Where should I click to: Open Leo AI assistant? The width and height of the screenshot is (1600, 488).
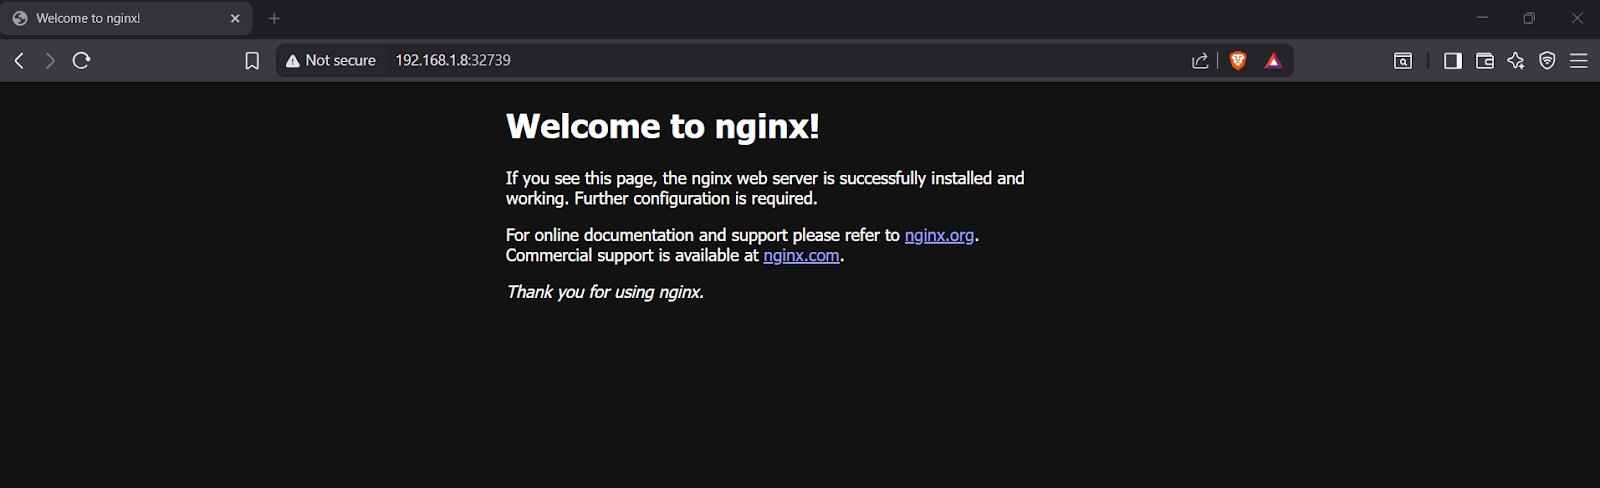pyautogui.click(x=1516, y=61)
